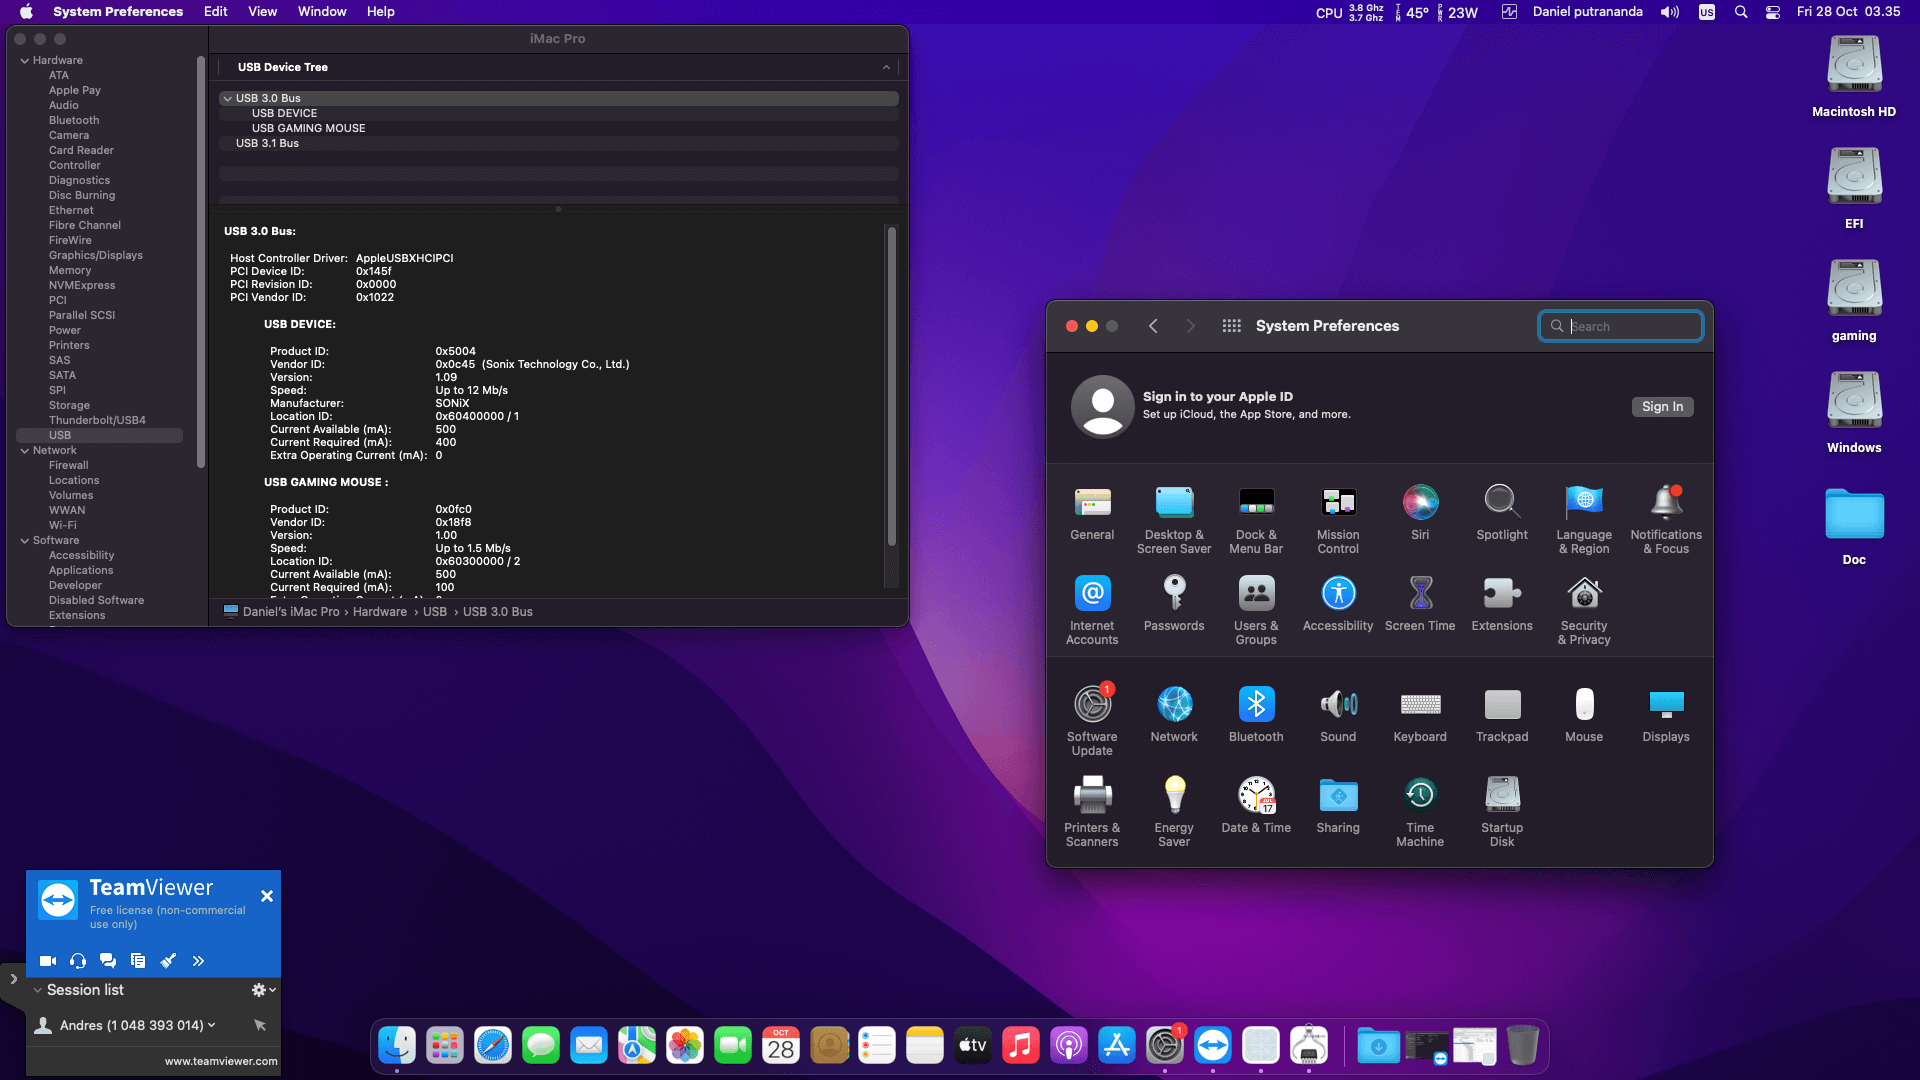Collapse the Software section in sidebar
1920x1080 pixels.
(25, 541)
